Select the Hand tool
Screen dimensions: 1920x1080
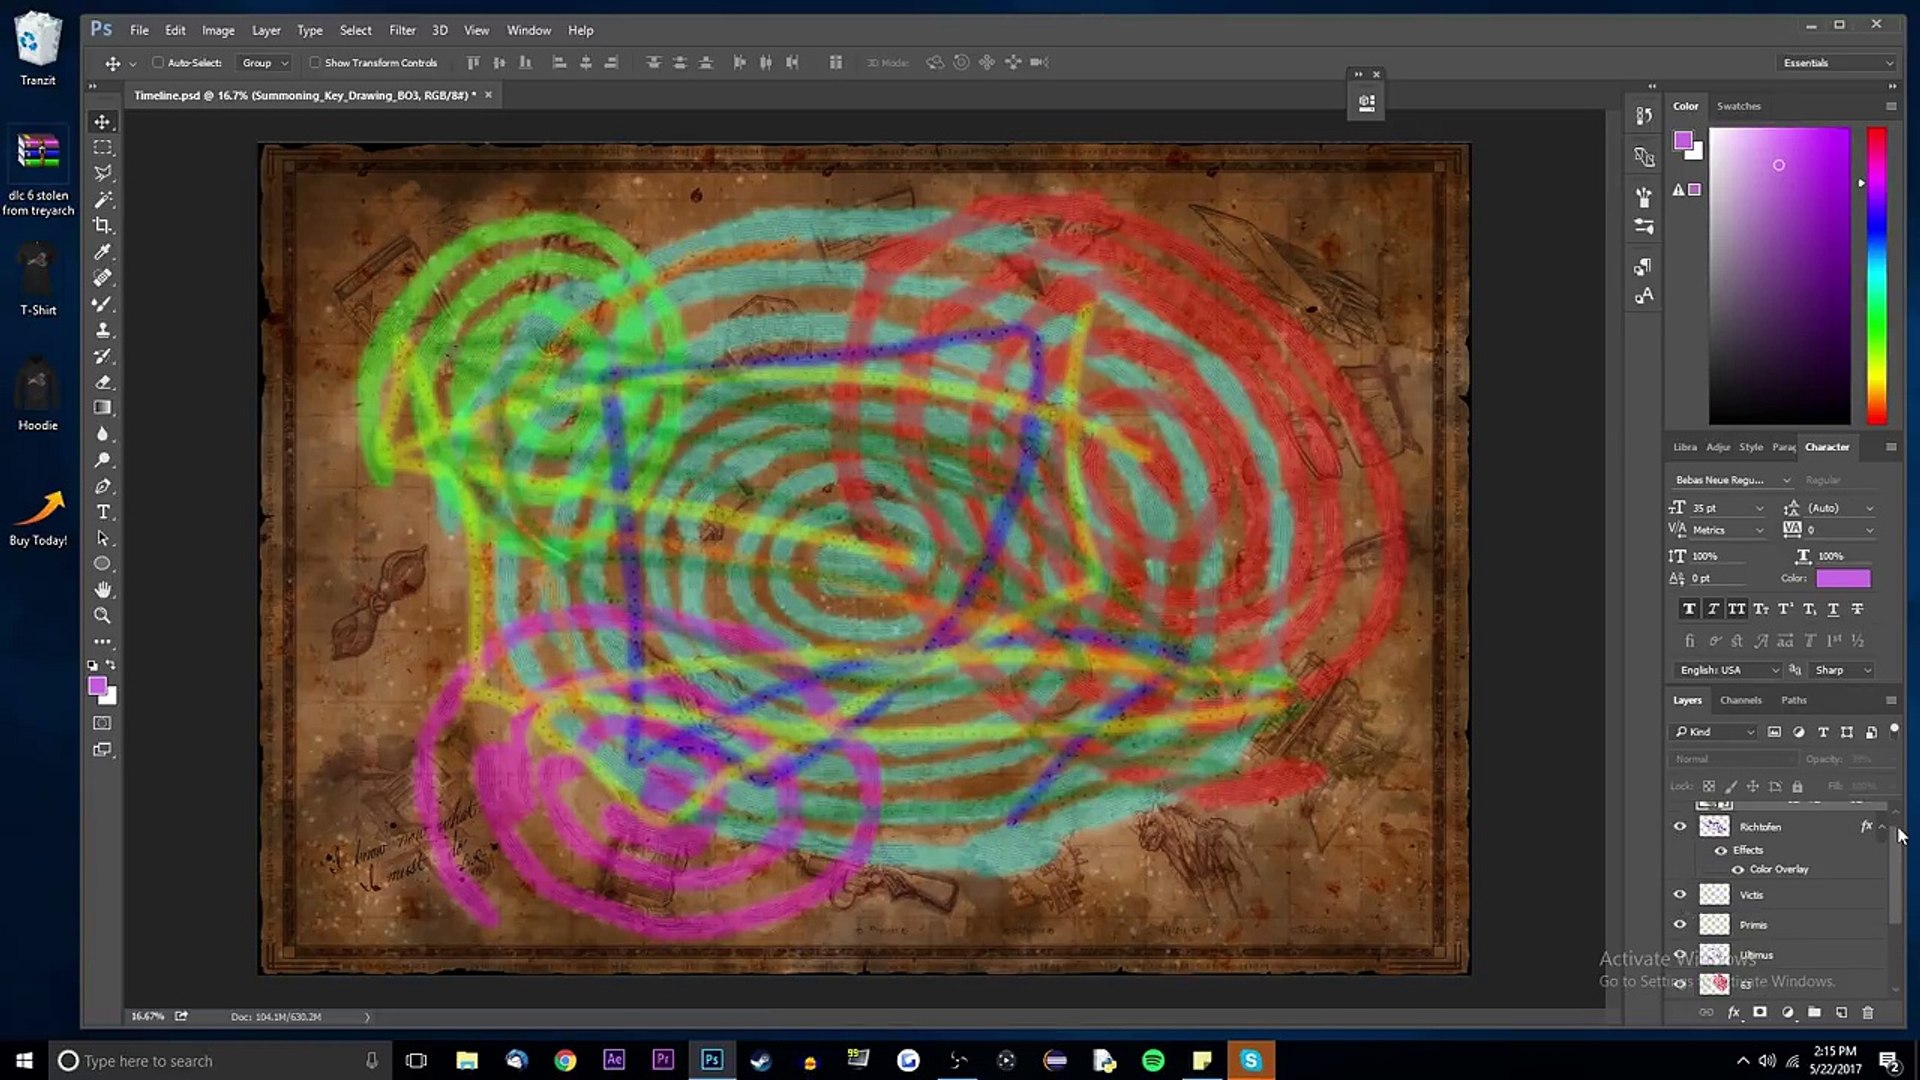coord(102,590)
